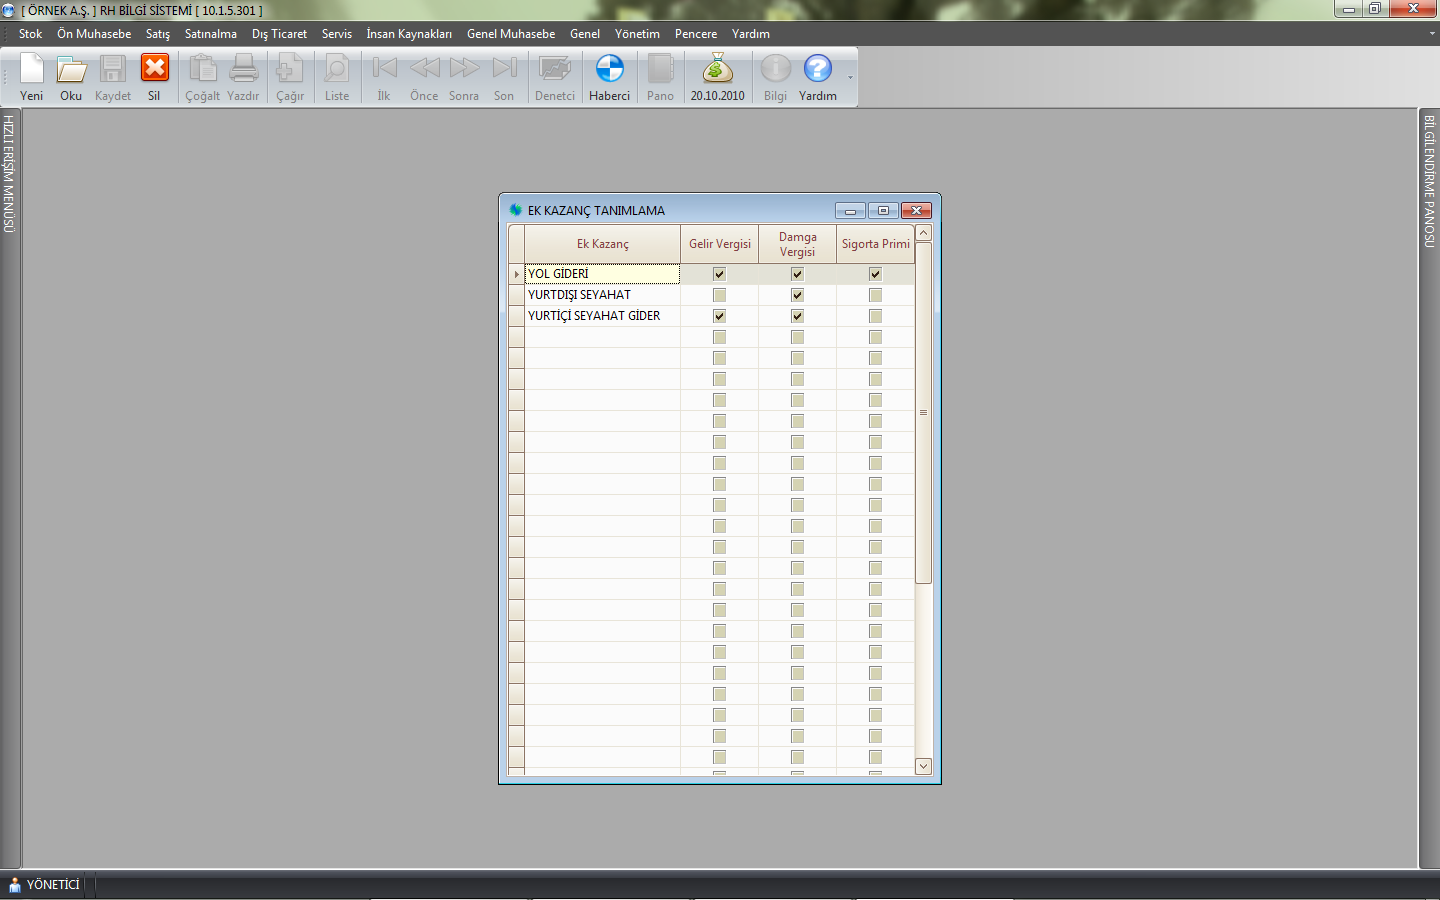Expand the BİLGİLENDİRME PANOSU side panel

pyautogui.click(x=1430, y=181)
